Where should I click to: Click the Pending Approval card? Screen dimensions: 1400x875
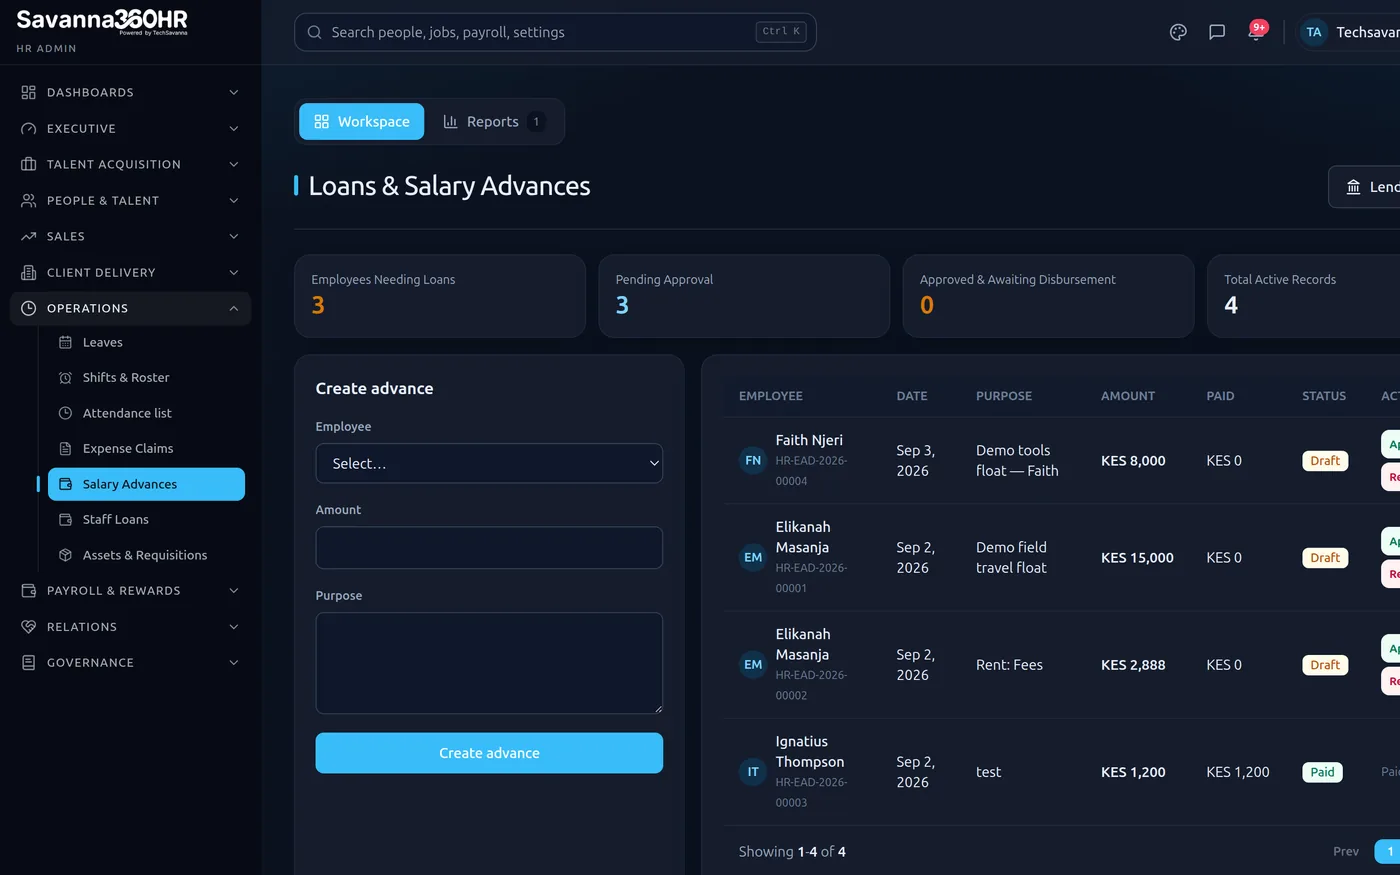[744, 296]
